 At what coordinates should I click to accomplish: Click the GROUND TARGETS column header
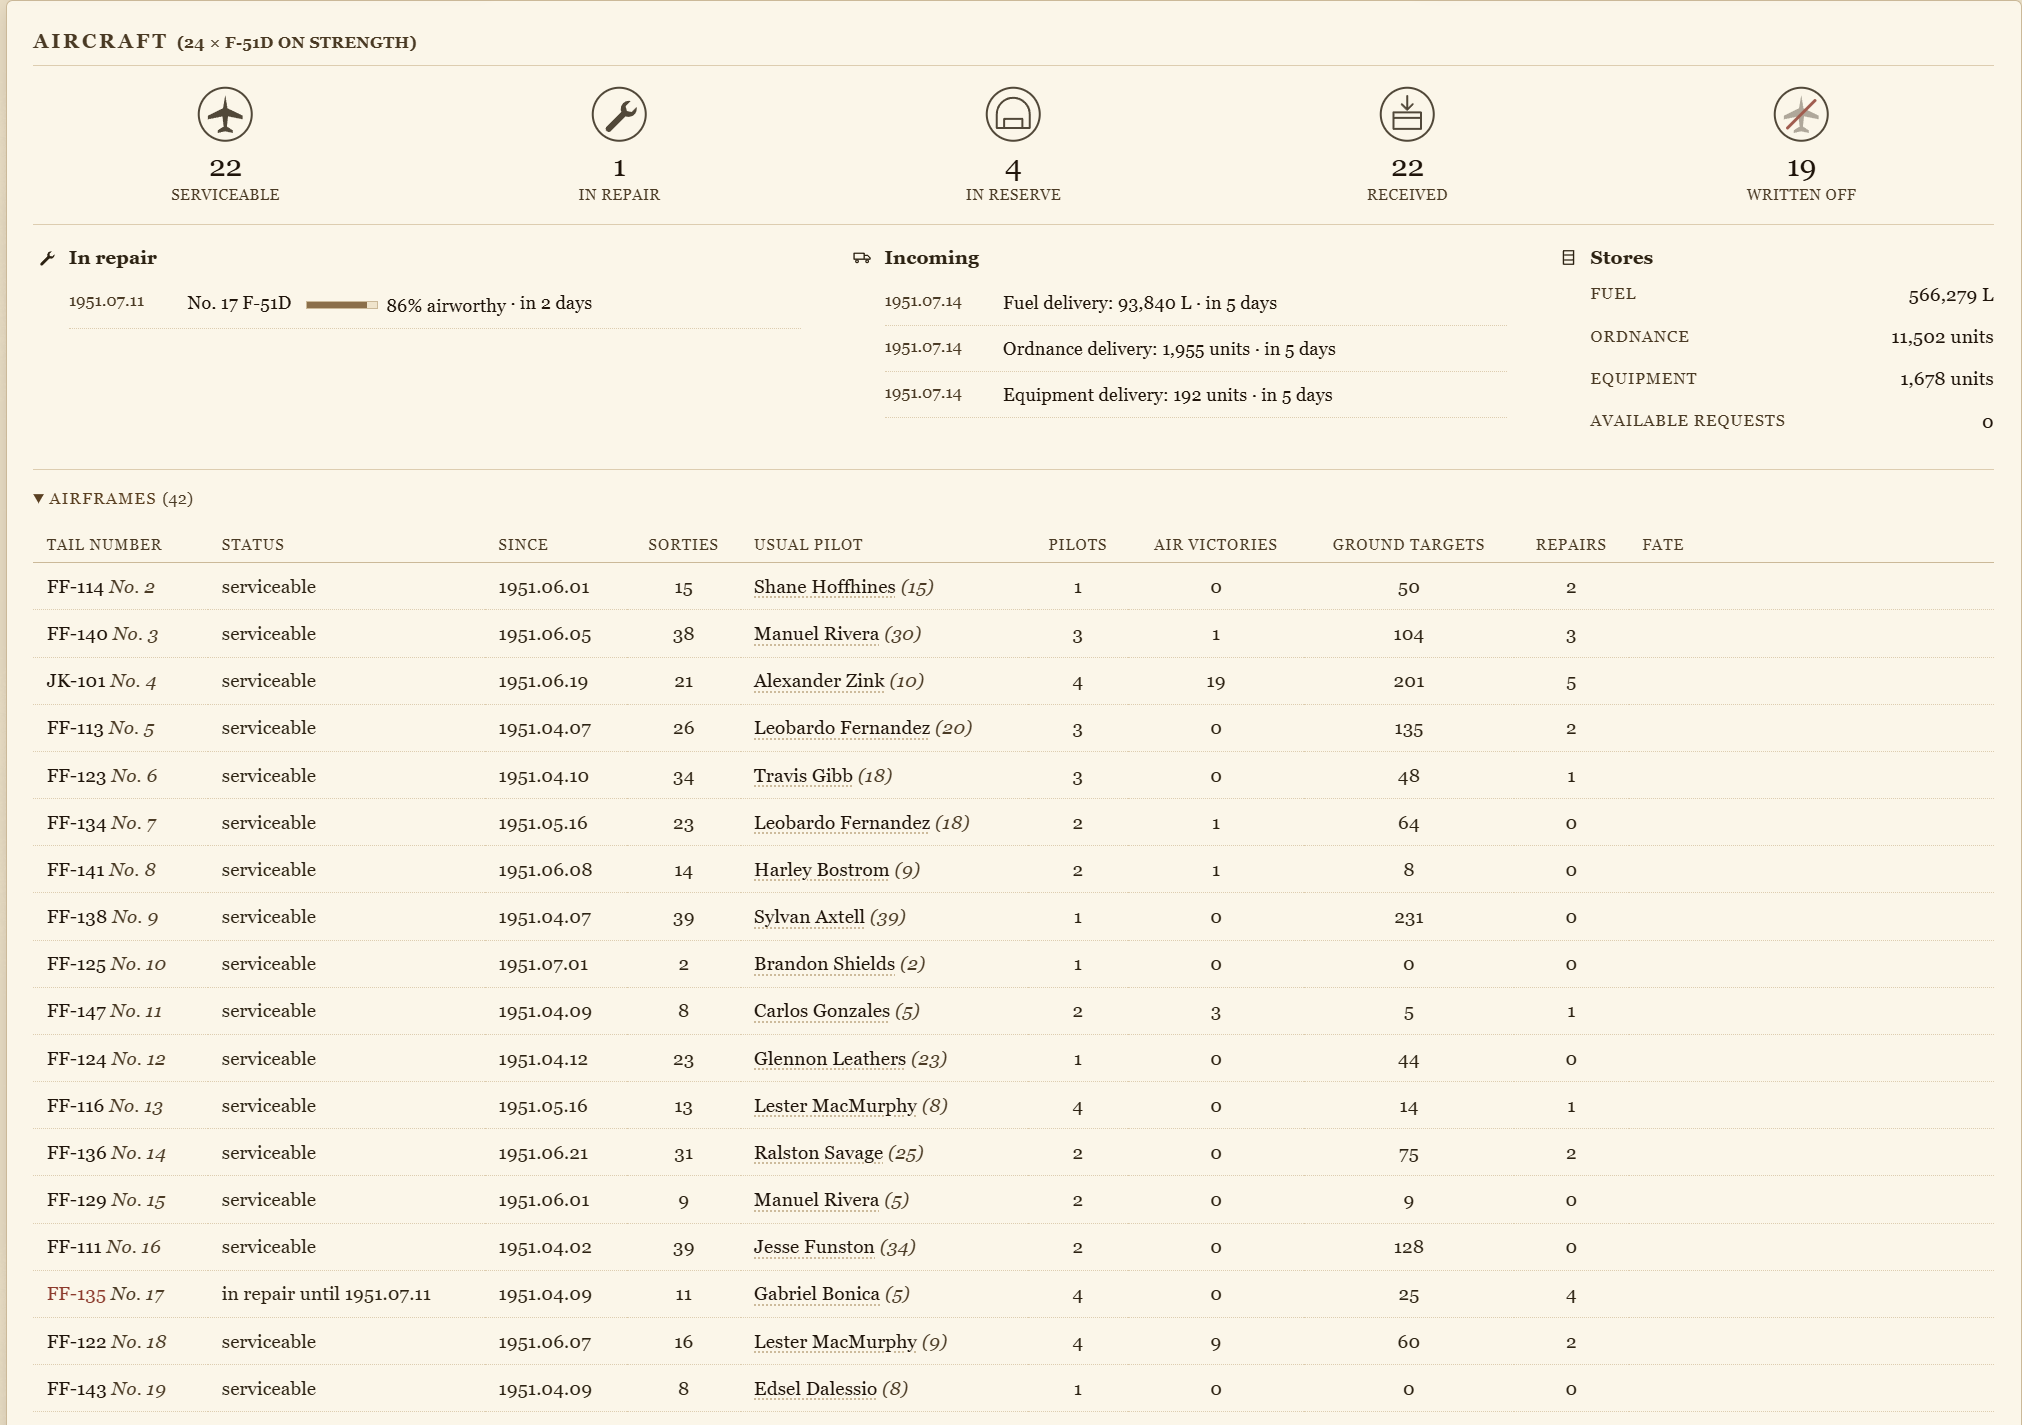click(1408, 545)
